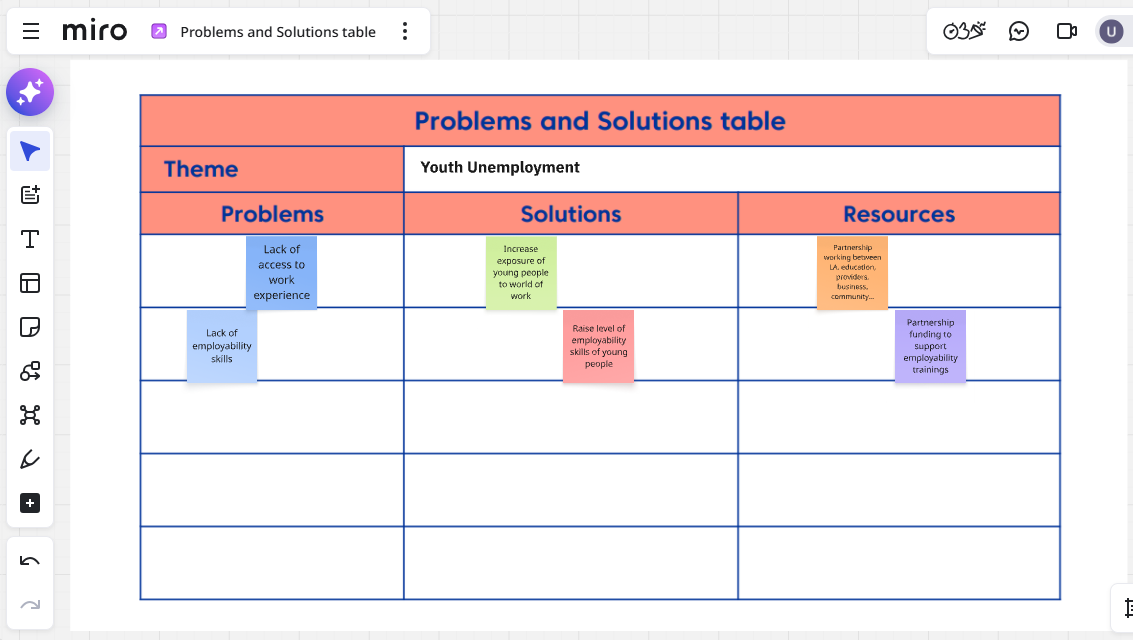Select the Text tool
Screen dimensions: 1133x640
click(30, 239)
